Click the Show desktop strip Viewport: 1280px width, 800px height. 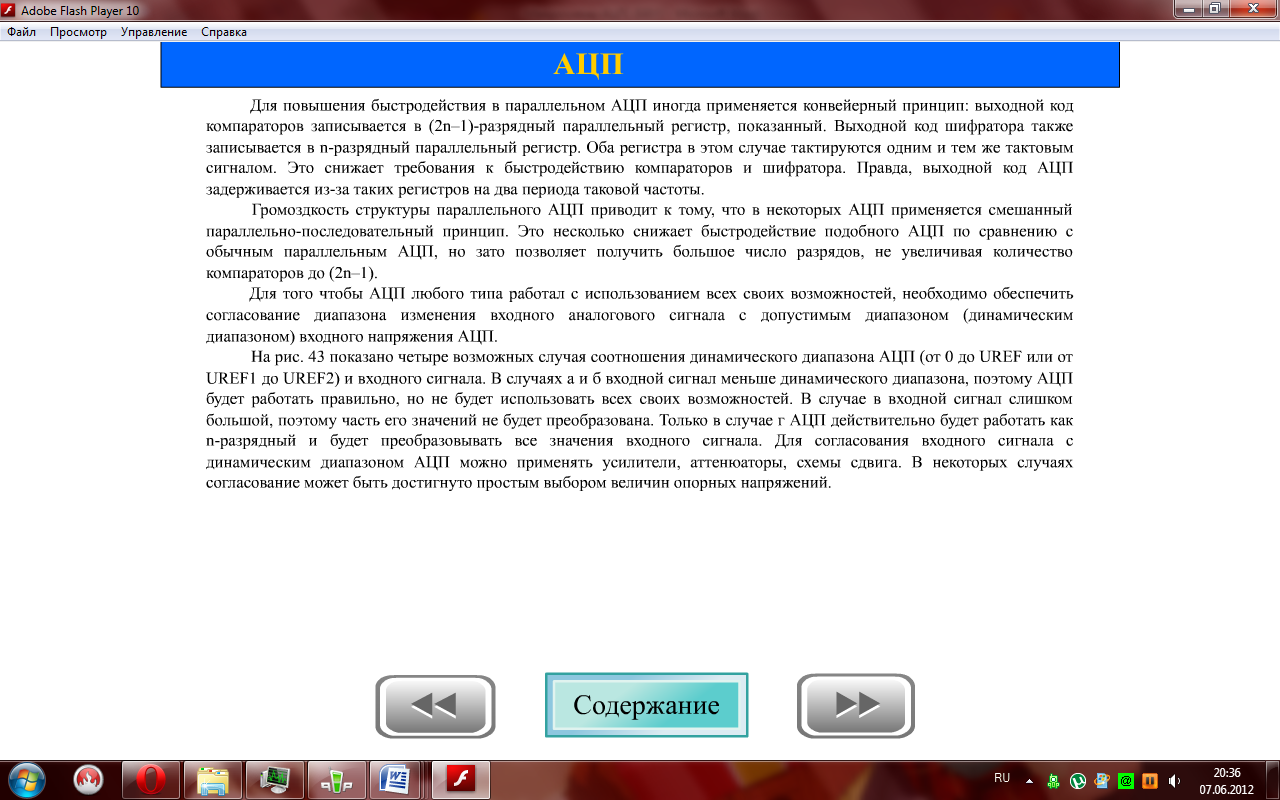(1273, 780)
